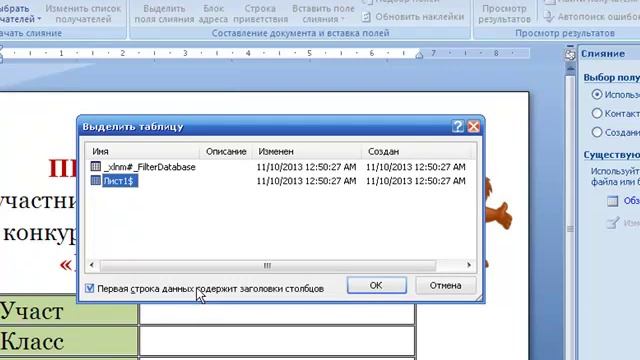640x360 pixels.
Task: Click Выделить поля слияния in ribbon
Action: click(x=164, y=14)
